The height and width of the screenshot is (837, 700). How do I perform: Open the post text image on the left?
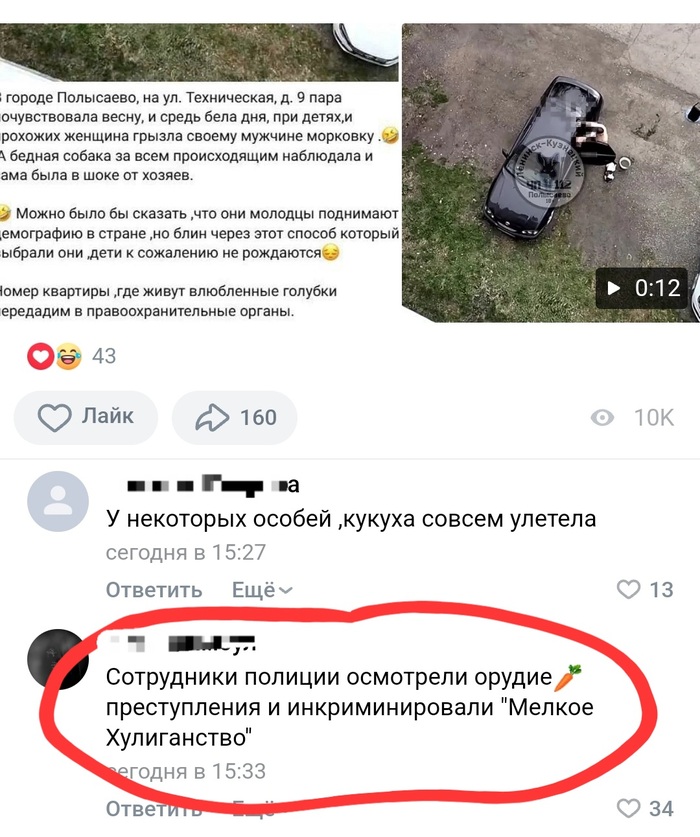coord(199,172)
